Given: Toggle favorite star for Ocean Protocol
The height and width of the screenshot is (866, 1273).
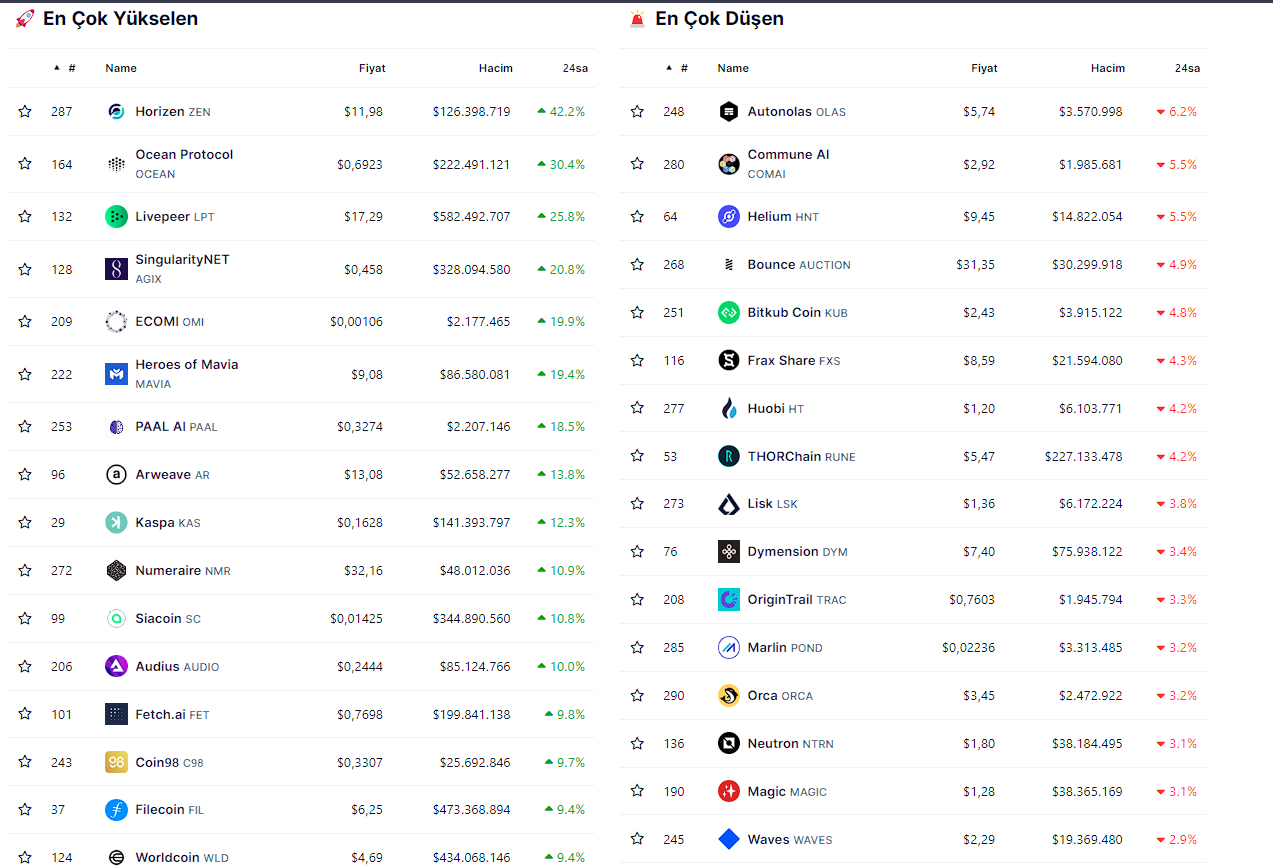Looking at the screenshot, I should [x=25, y=164].
